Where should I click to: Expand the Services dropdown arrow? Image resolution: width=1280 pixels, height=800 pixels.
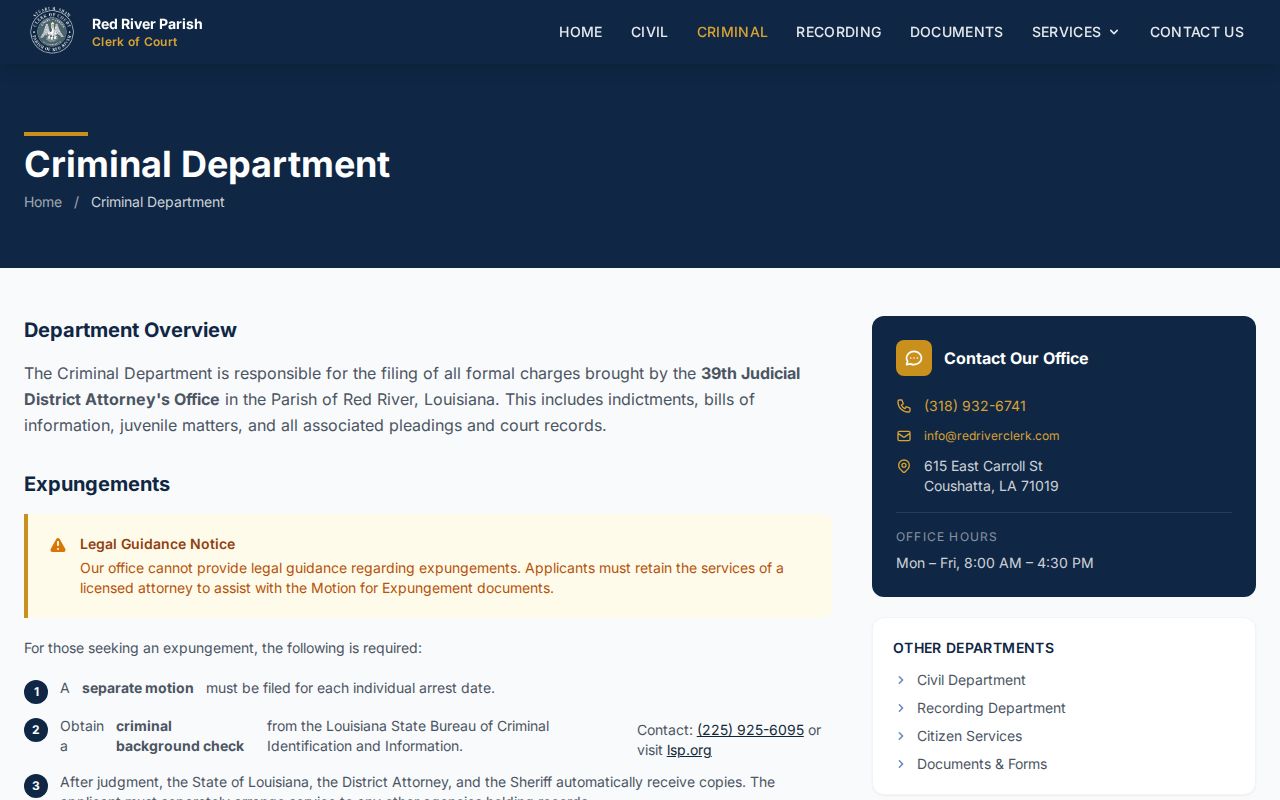pyautogui.click(x=1114, y=32)
